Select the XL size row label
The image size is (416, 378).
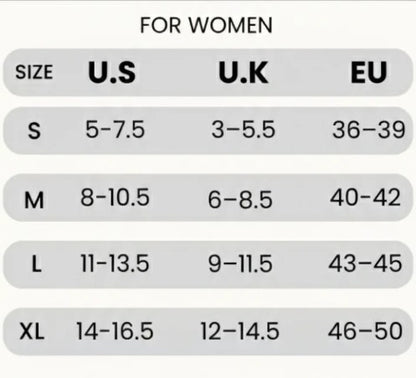(32, 332)
